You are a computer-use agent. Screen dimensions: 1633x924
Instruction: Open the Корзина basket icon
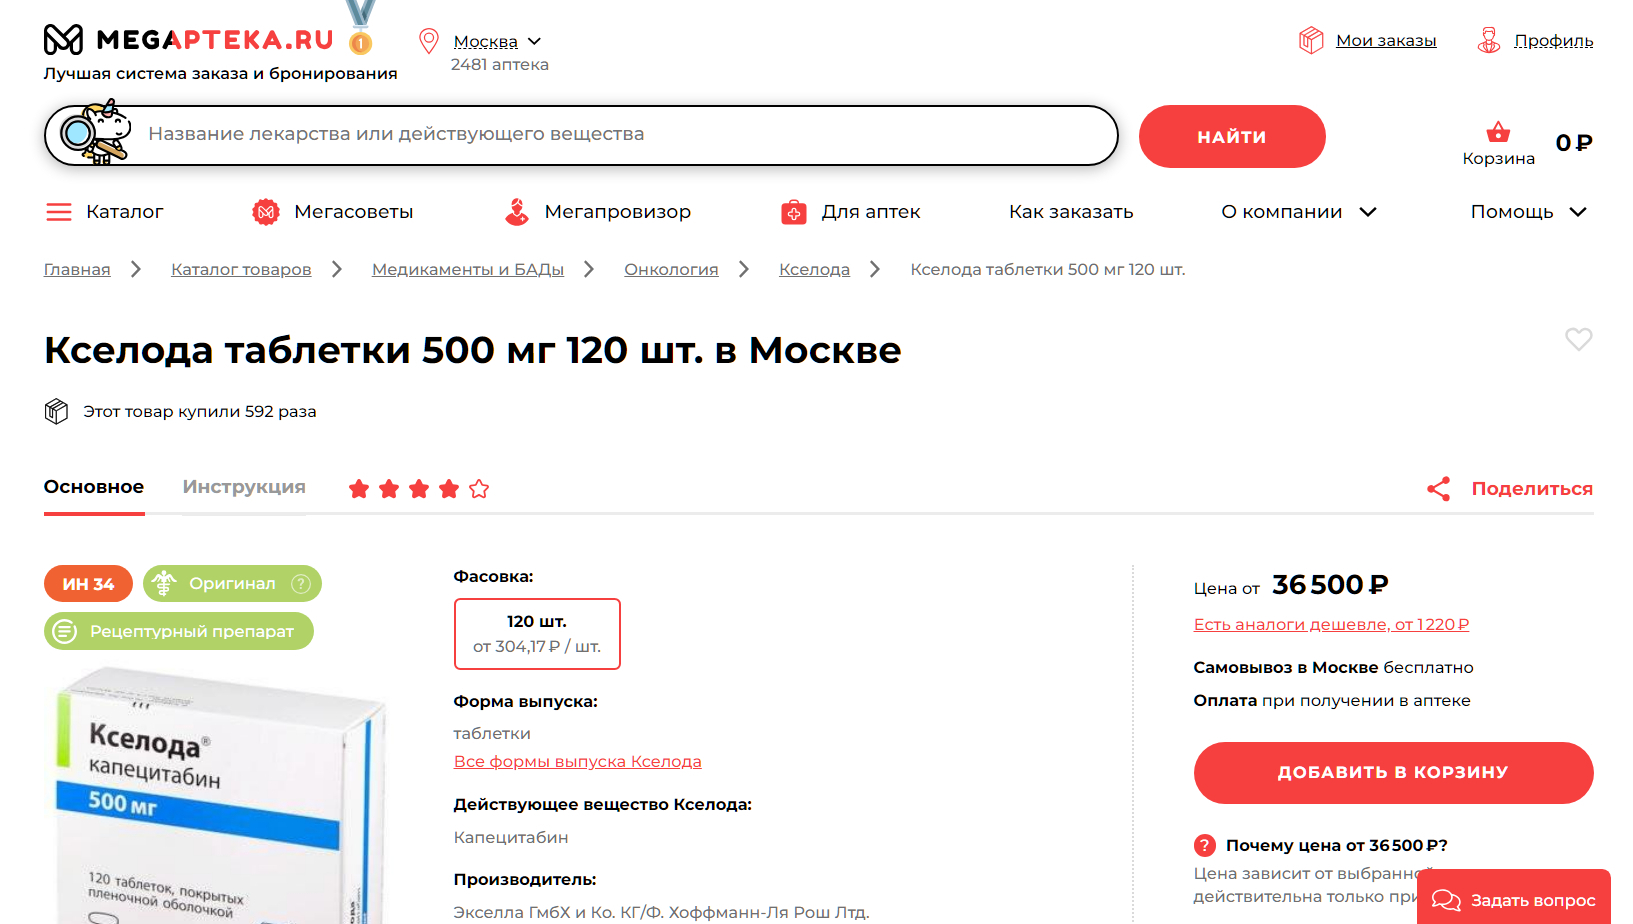tap(1498, 132)
